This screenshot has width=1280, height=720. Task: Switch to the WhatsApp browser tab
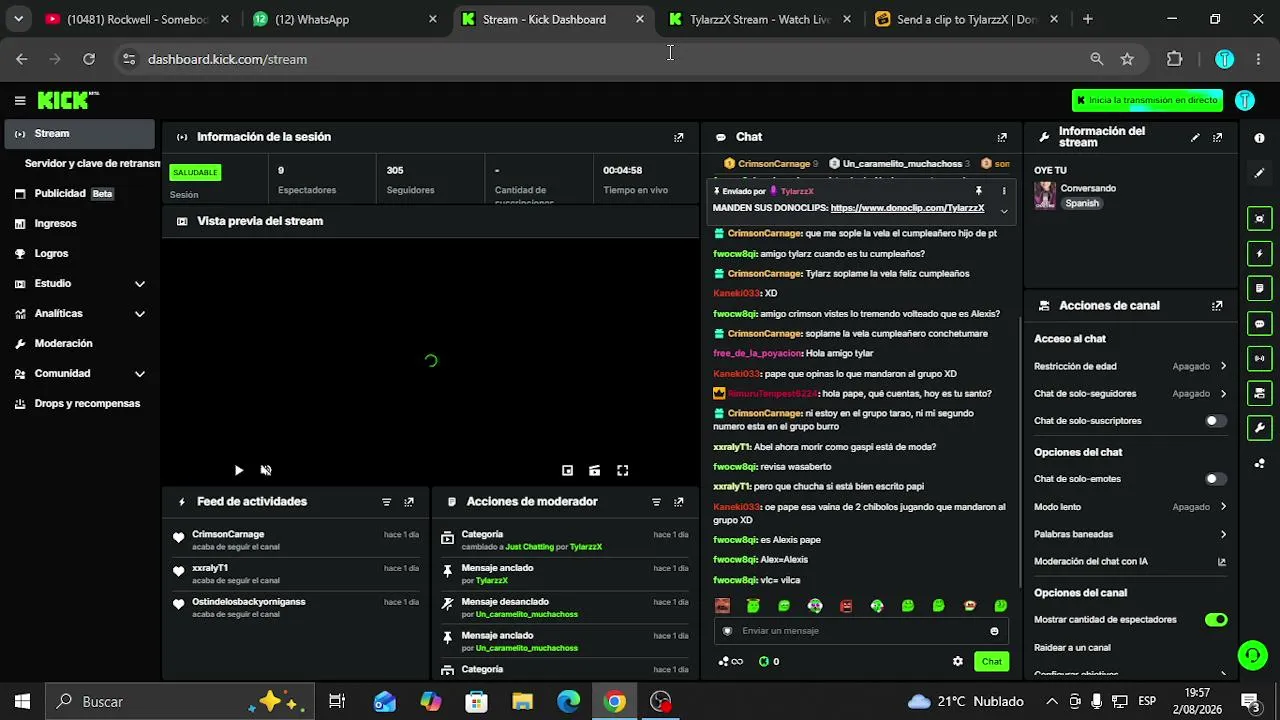(345, 19)
